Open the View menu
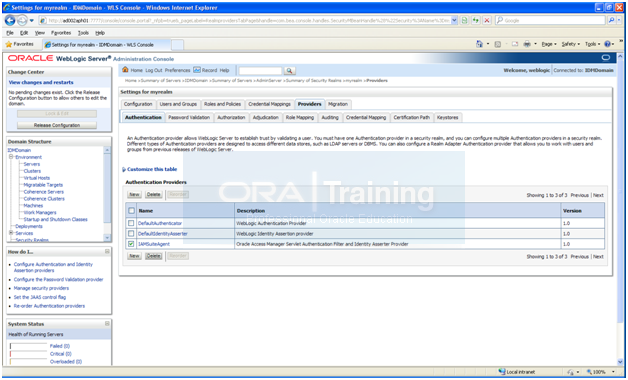 [40, 33]
